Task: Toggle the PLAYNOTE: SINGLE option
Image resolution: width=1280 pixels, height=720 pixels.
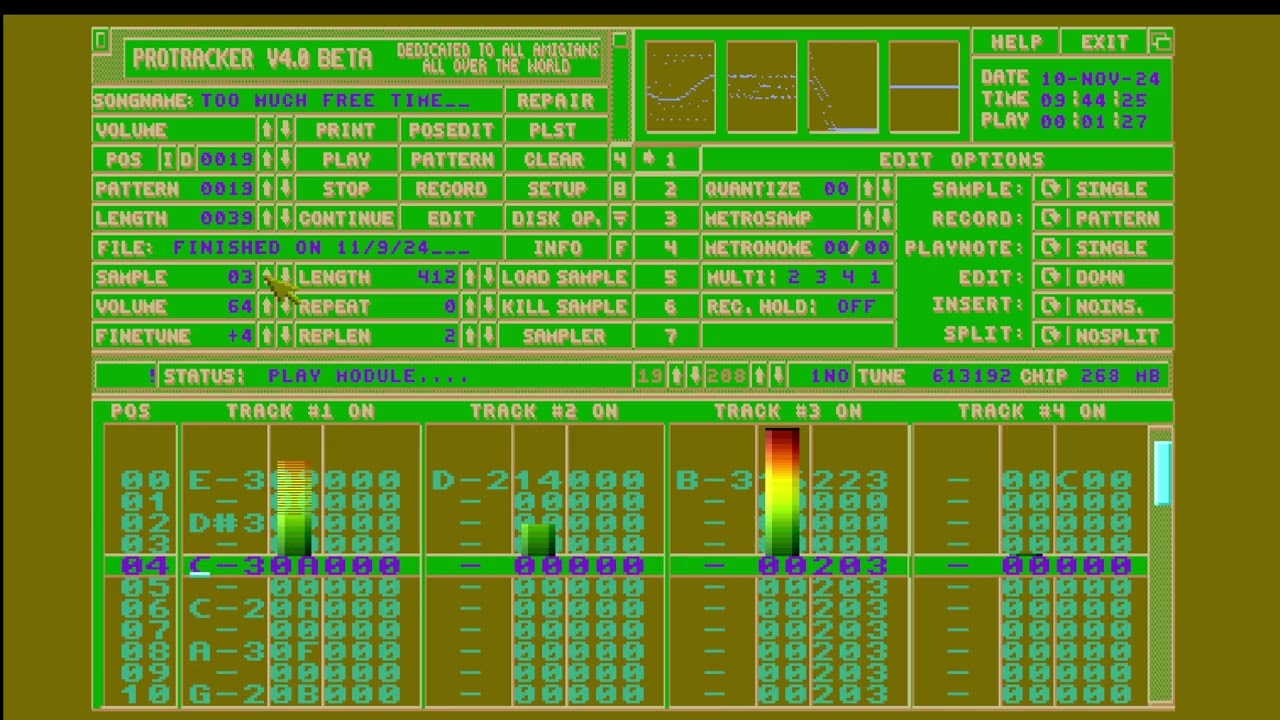Action: (1104, 248)
